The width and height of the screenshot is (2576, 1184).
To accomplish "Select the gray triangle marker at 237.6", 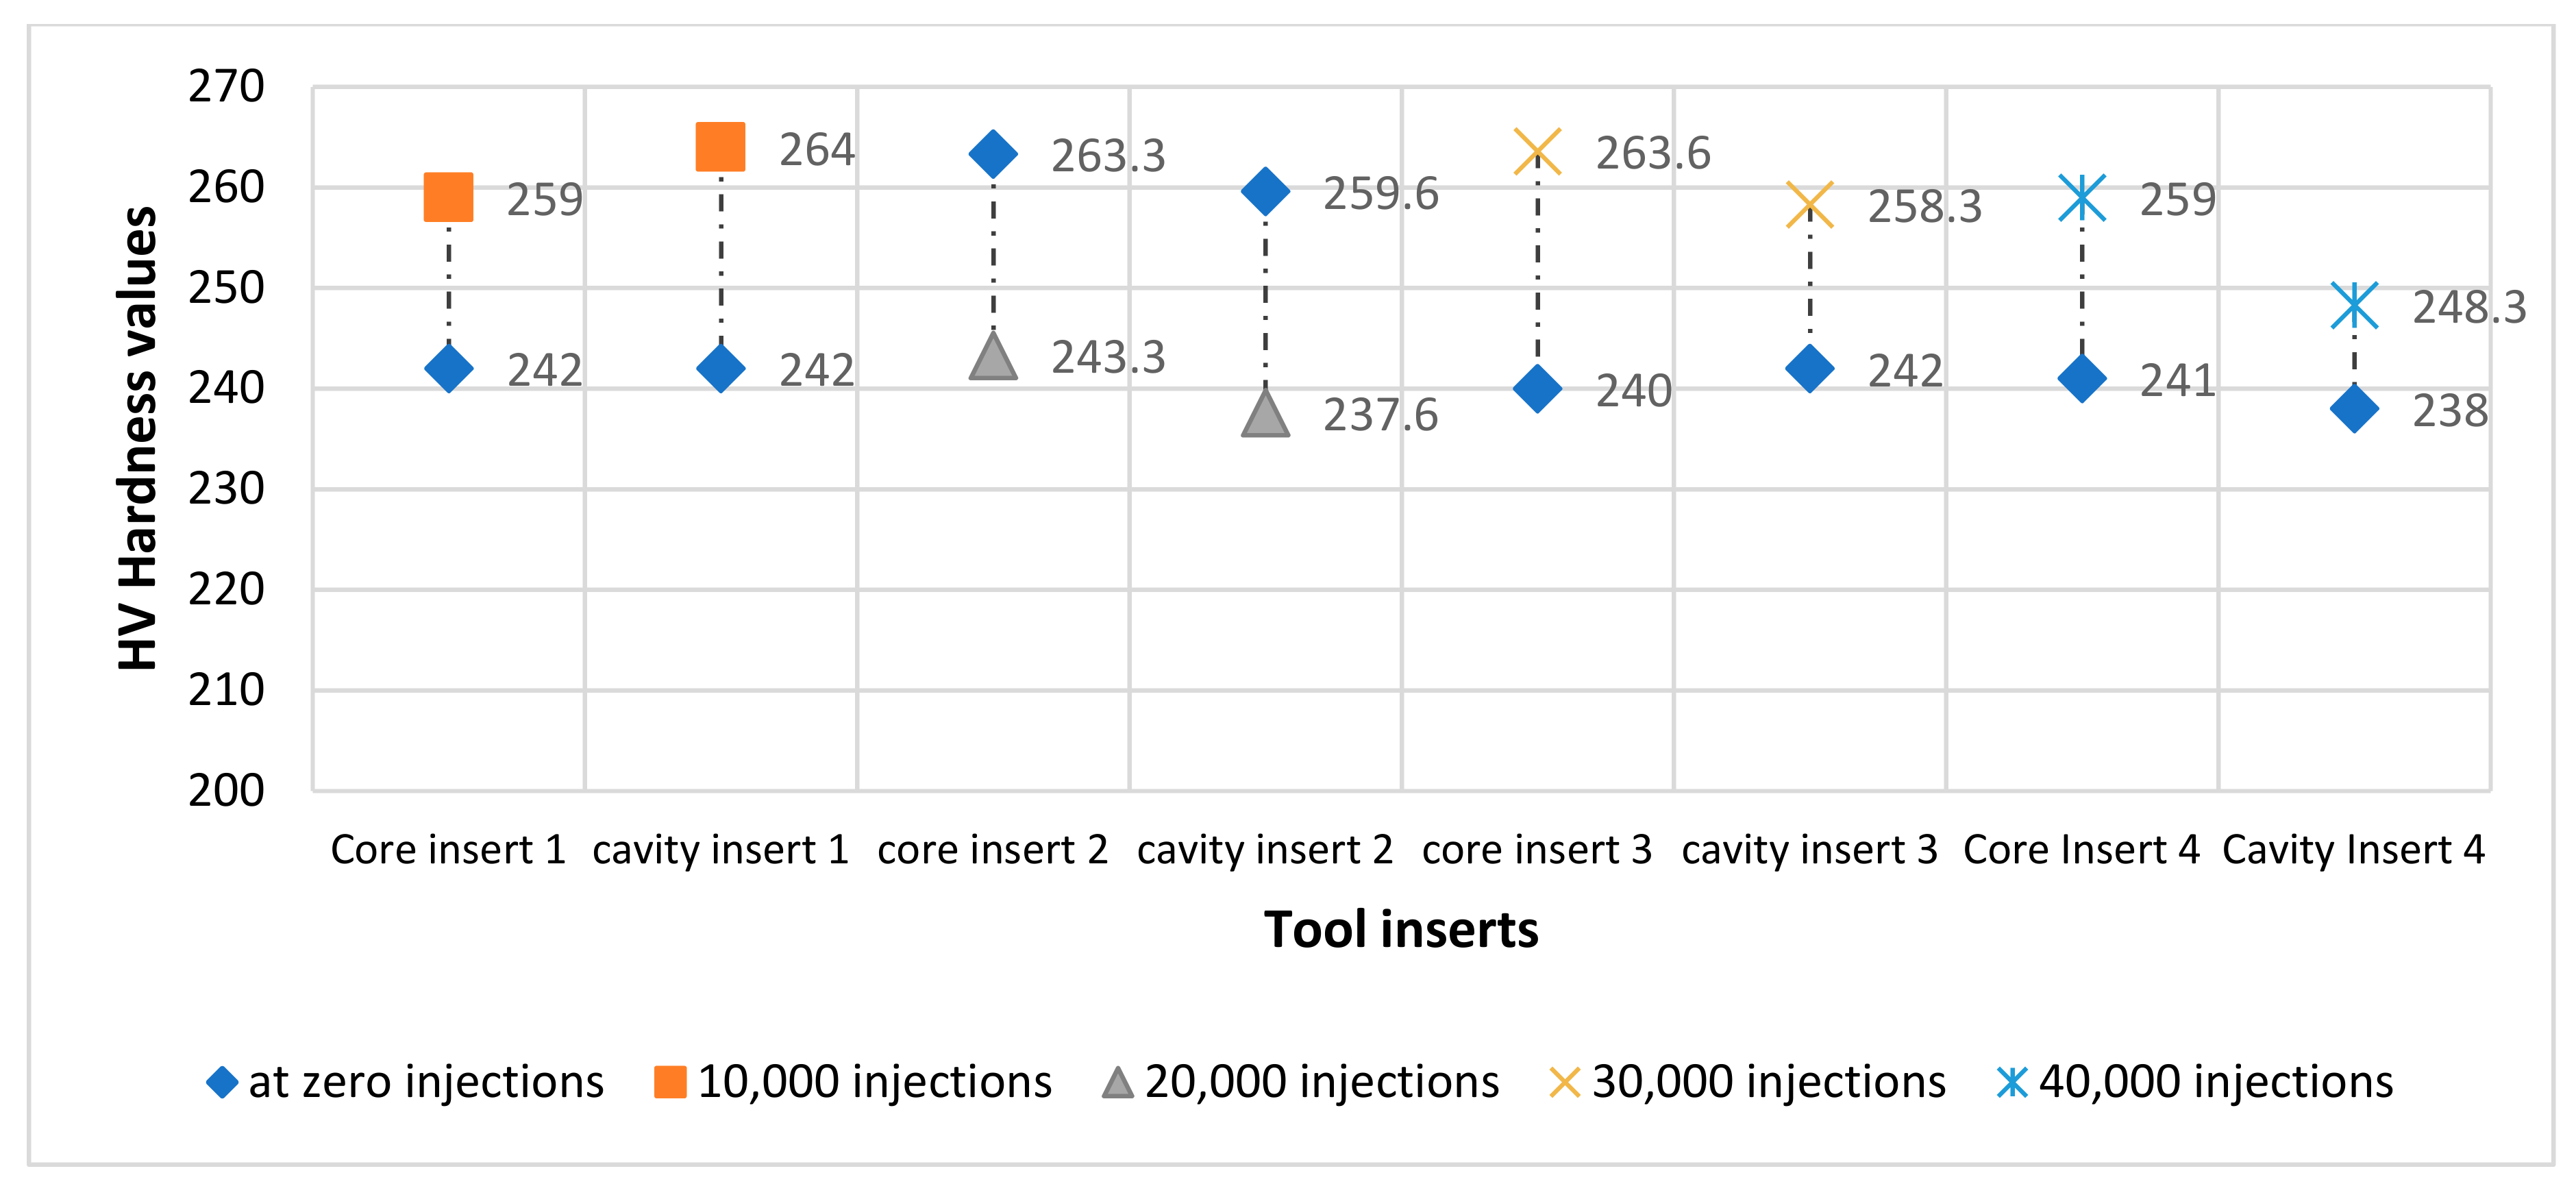I will point(1265,413).
